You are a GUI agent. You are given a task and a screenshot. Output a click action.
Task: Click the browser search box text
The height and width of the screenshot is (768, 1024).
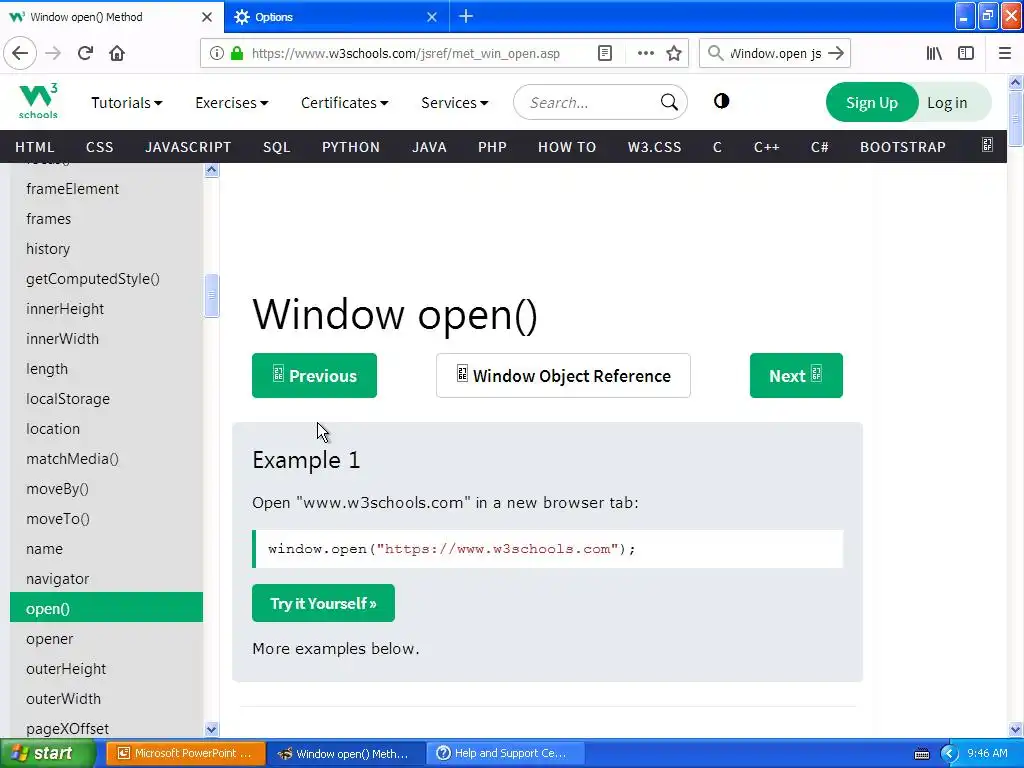775,54
